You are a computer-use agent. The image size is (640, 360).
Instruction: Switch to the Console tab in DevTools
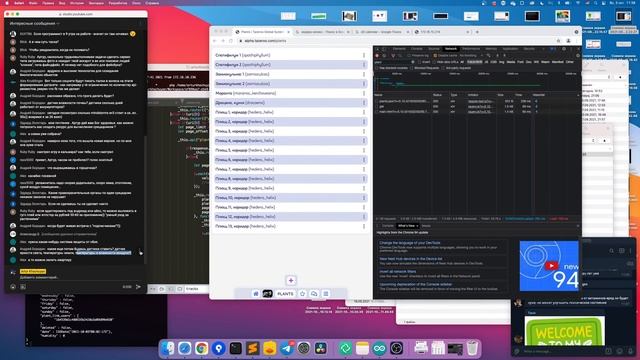pyautogui.click(x=417, y=49)
